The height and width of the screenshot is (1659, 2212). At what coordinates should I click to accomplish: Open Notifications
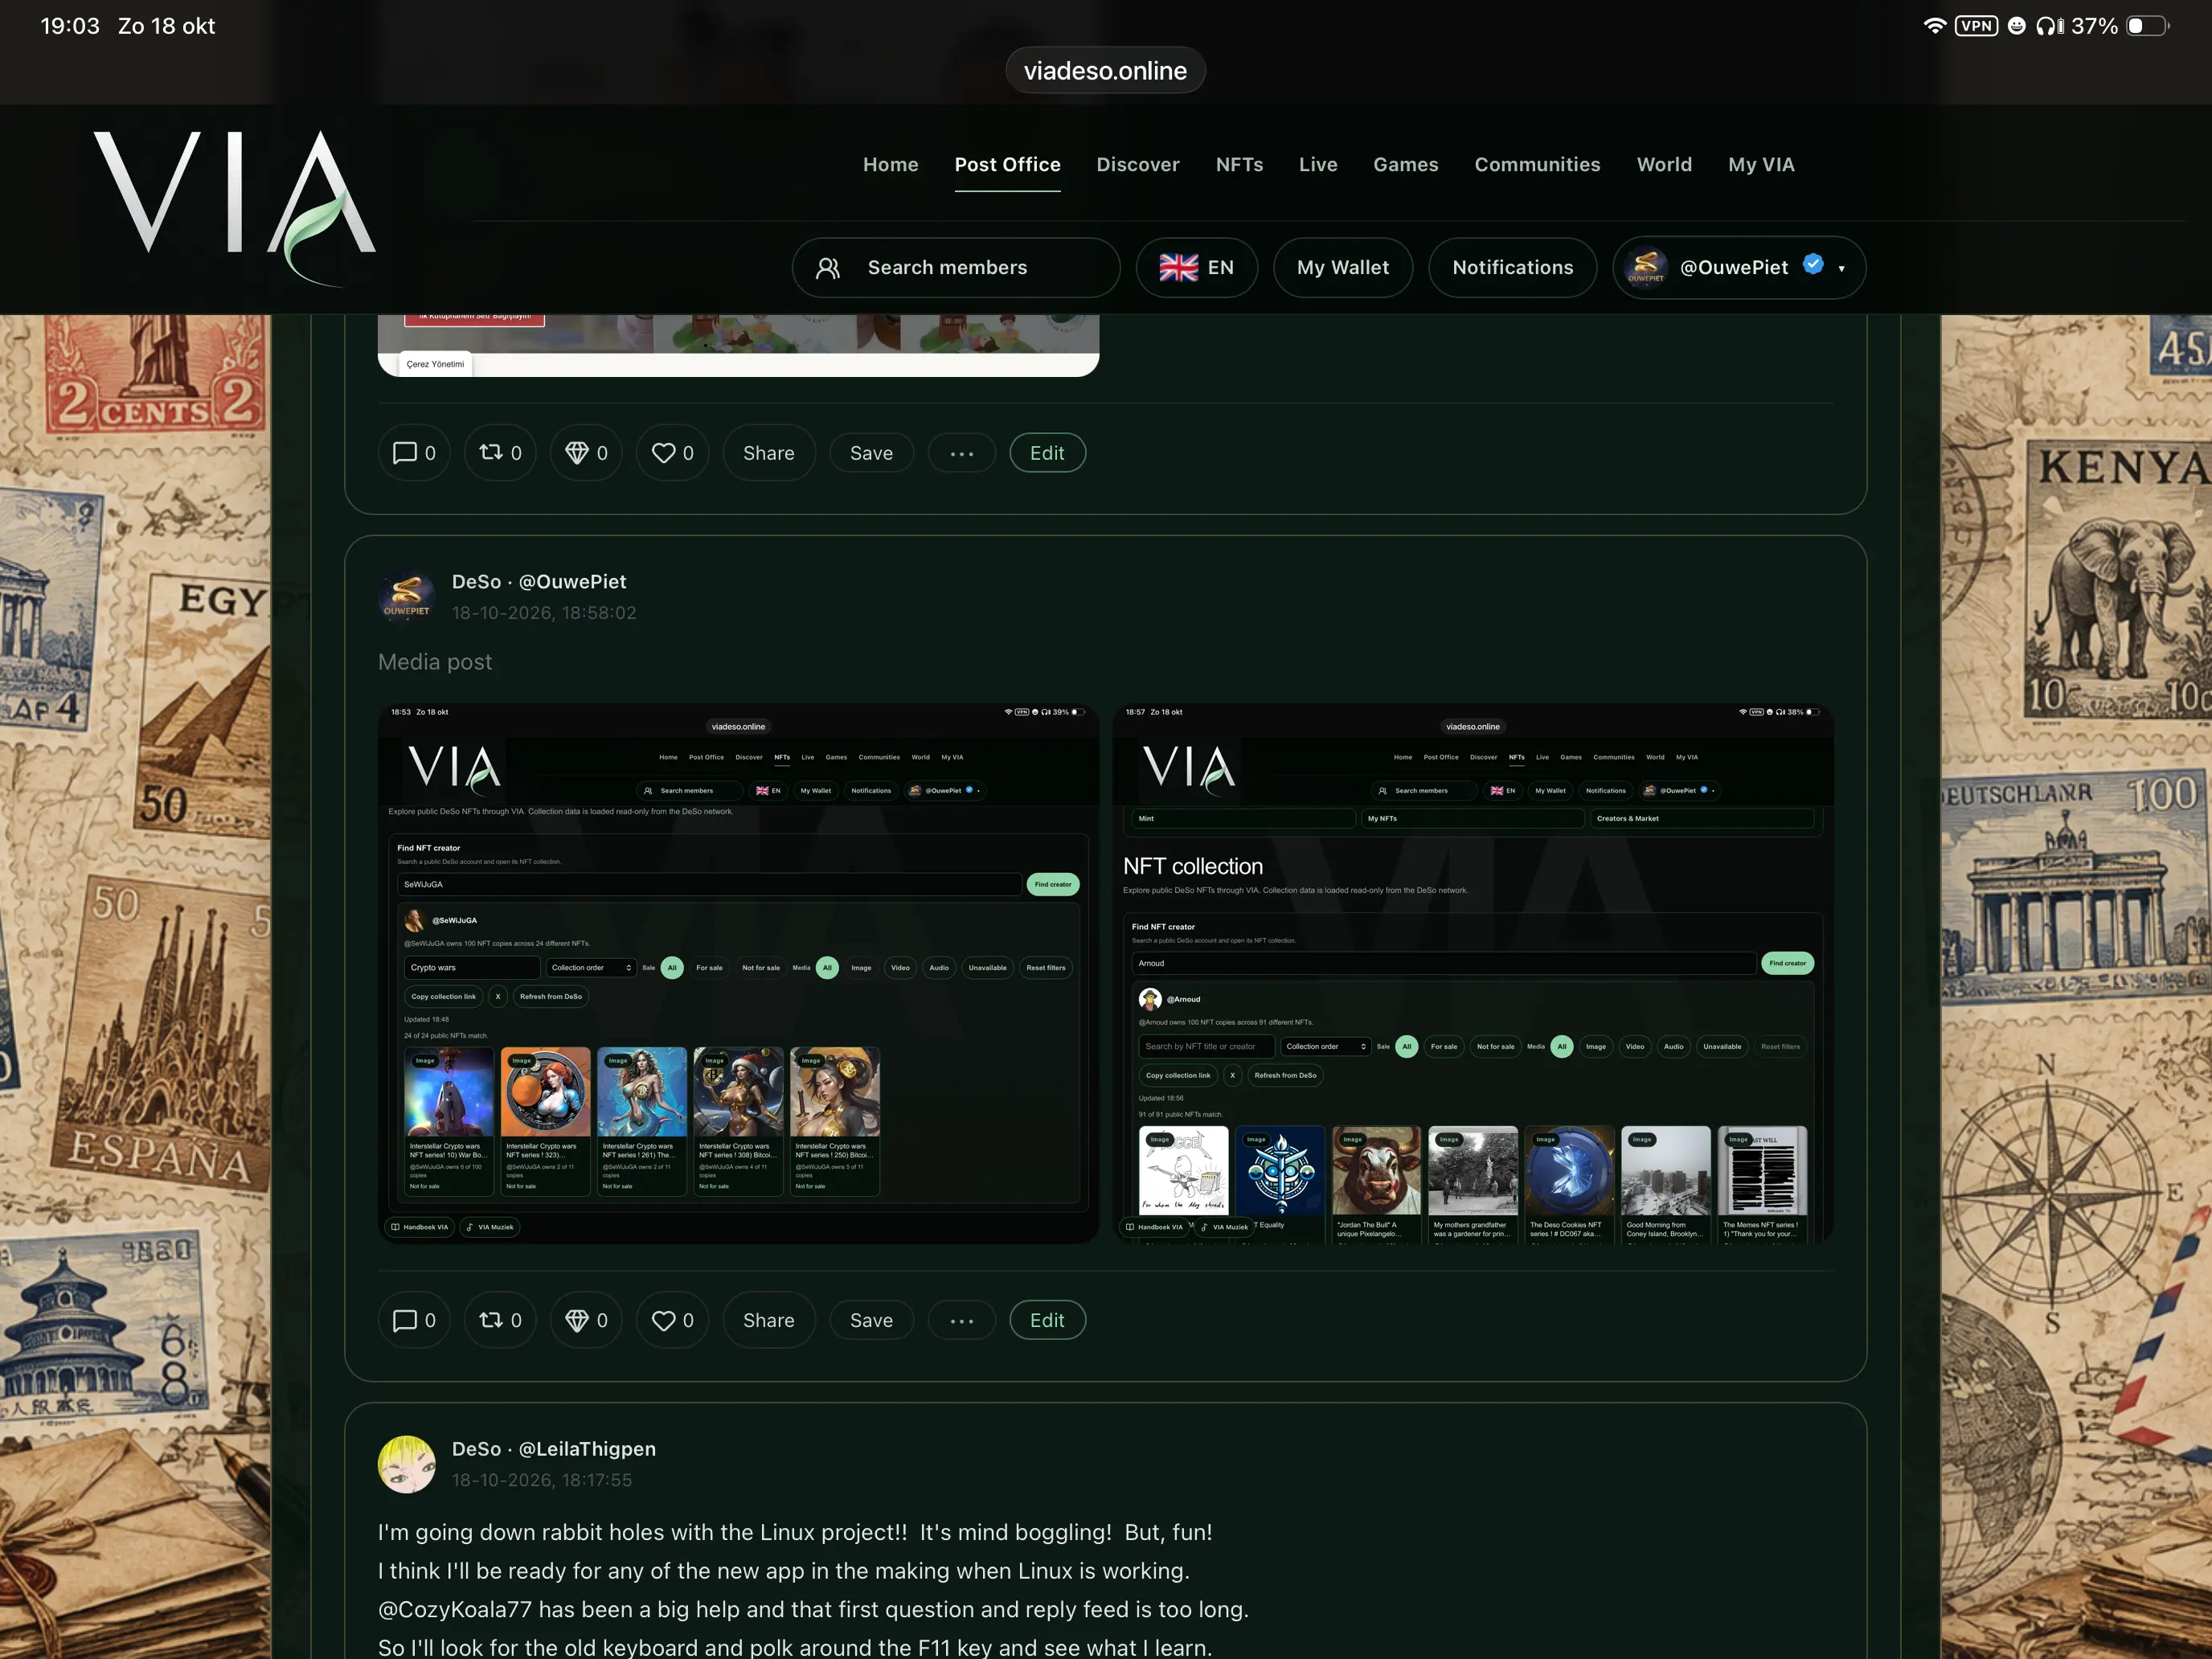coord(1512,267)
